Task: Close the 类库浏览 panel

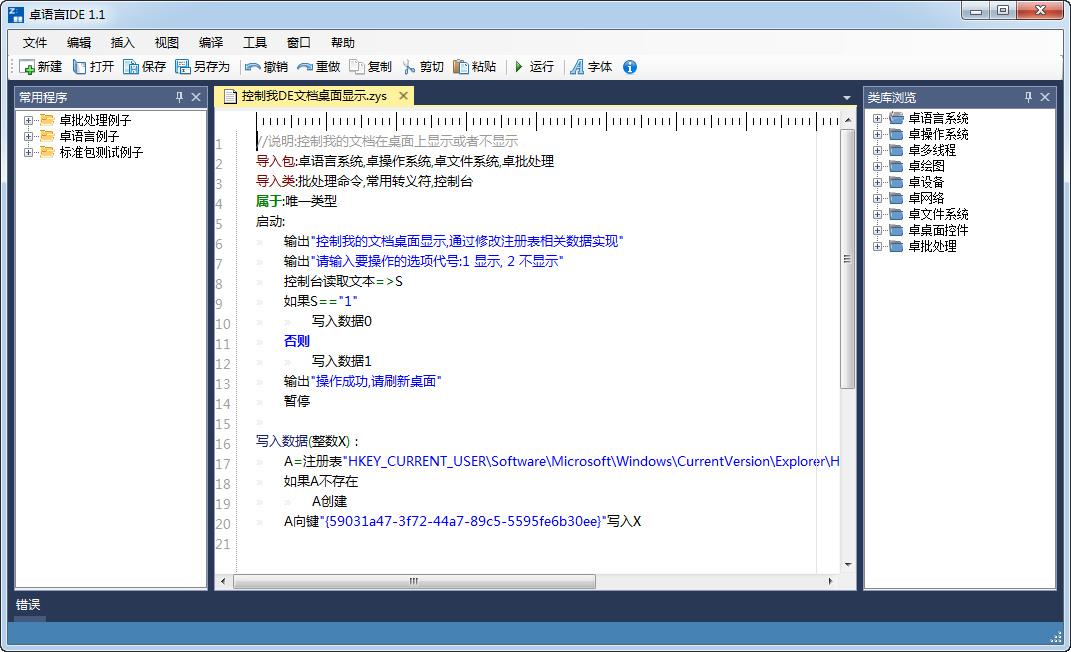Action: point(1044,97)
